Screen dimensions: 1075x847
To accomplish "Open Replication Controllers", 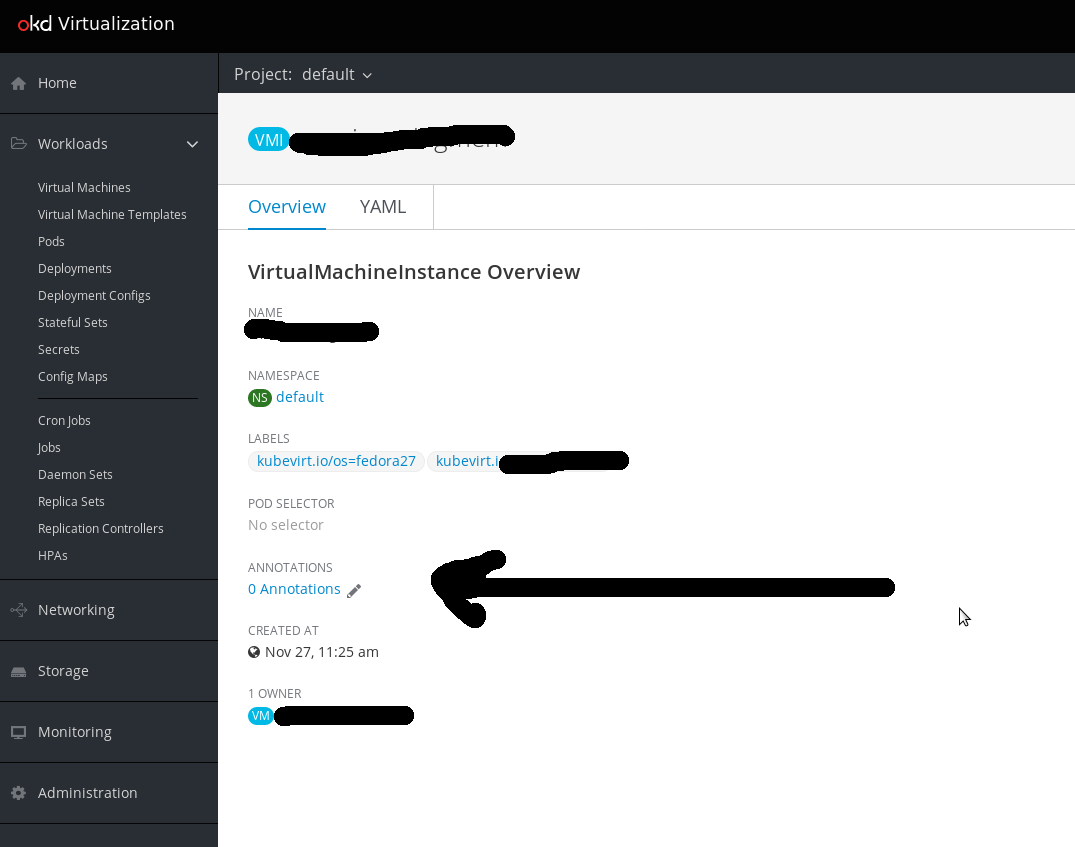I will (x=101, y=529).
